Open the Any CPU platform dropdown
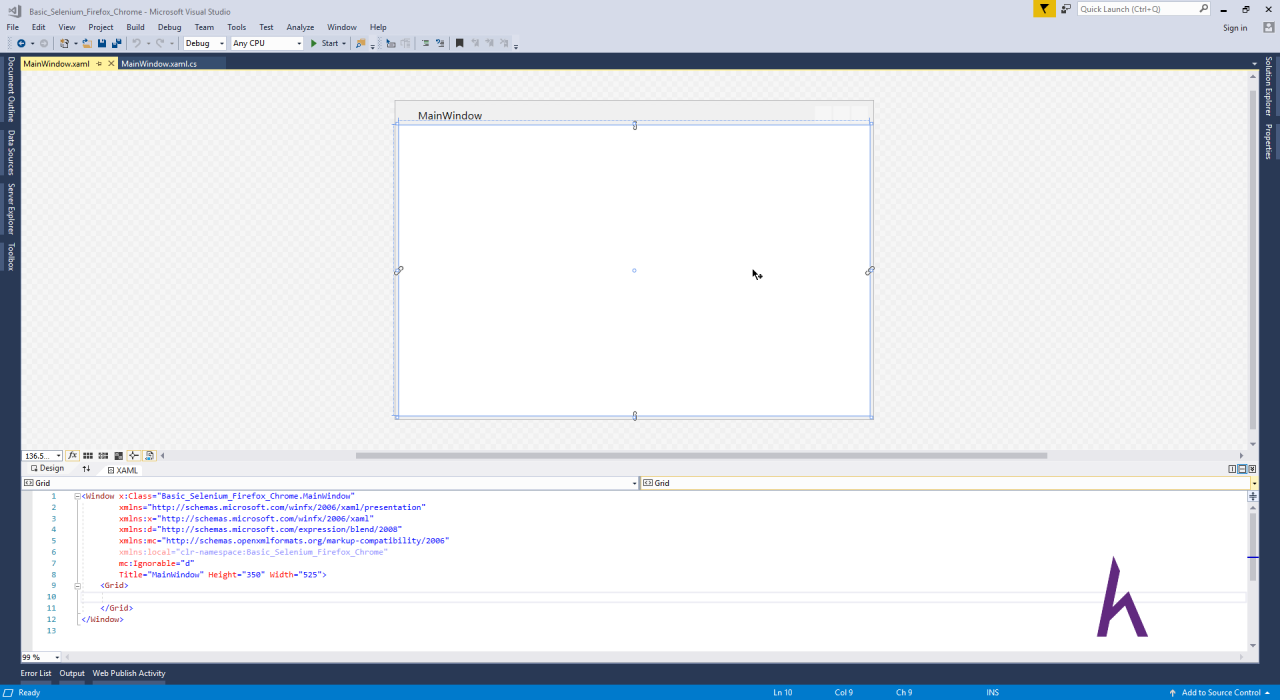1280x700 pixels. [267, 43]
